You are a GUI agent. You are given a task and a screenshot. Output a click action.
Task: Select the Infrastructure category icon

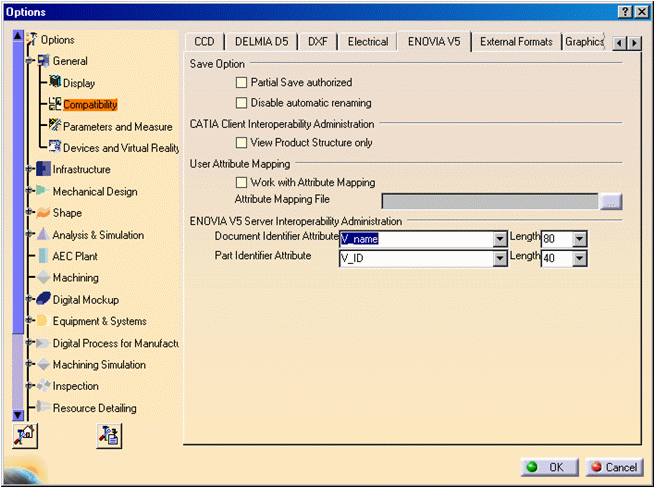point(43,169)
